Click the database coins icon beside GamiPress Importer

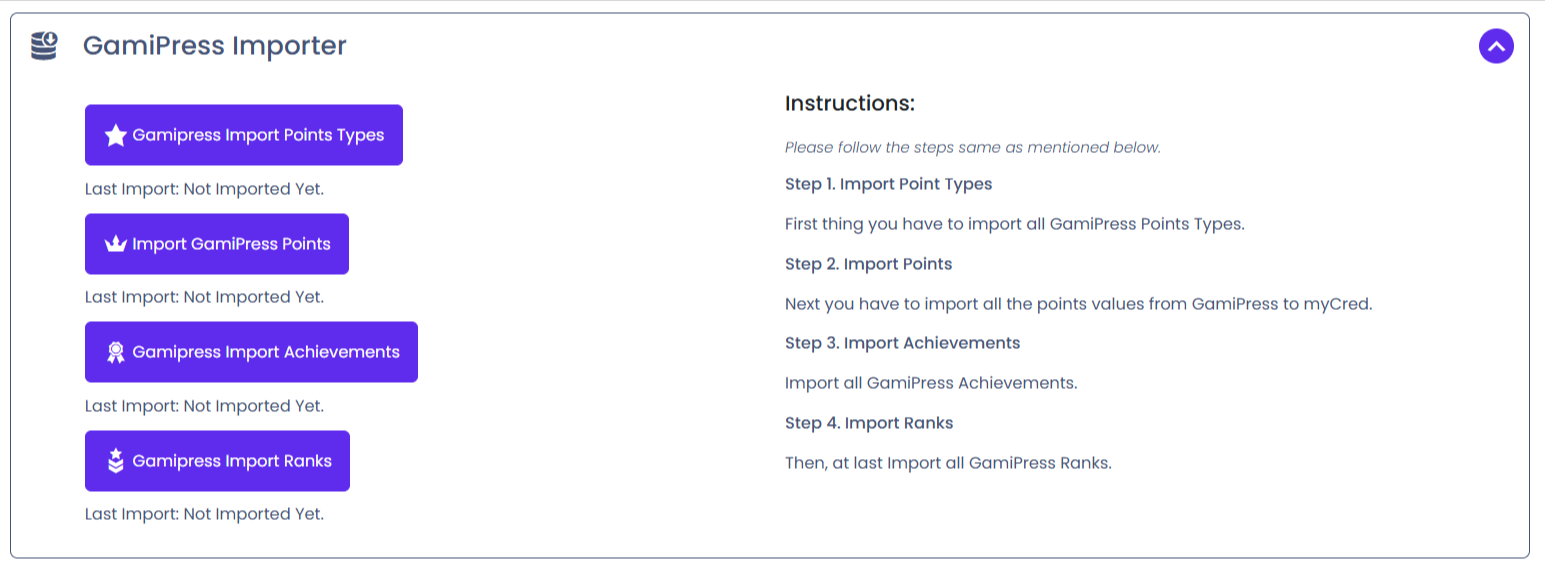click(44, 46)
